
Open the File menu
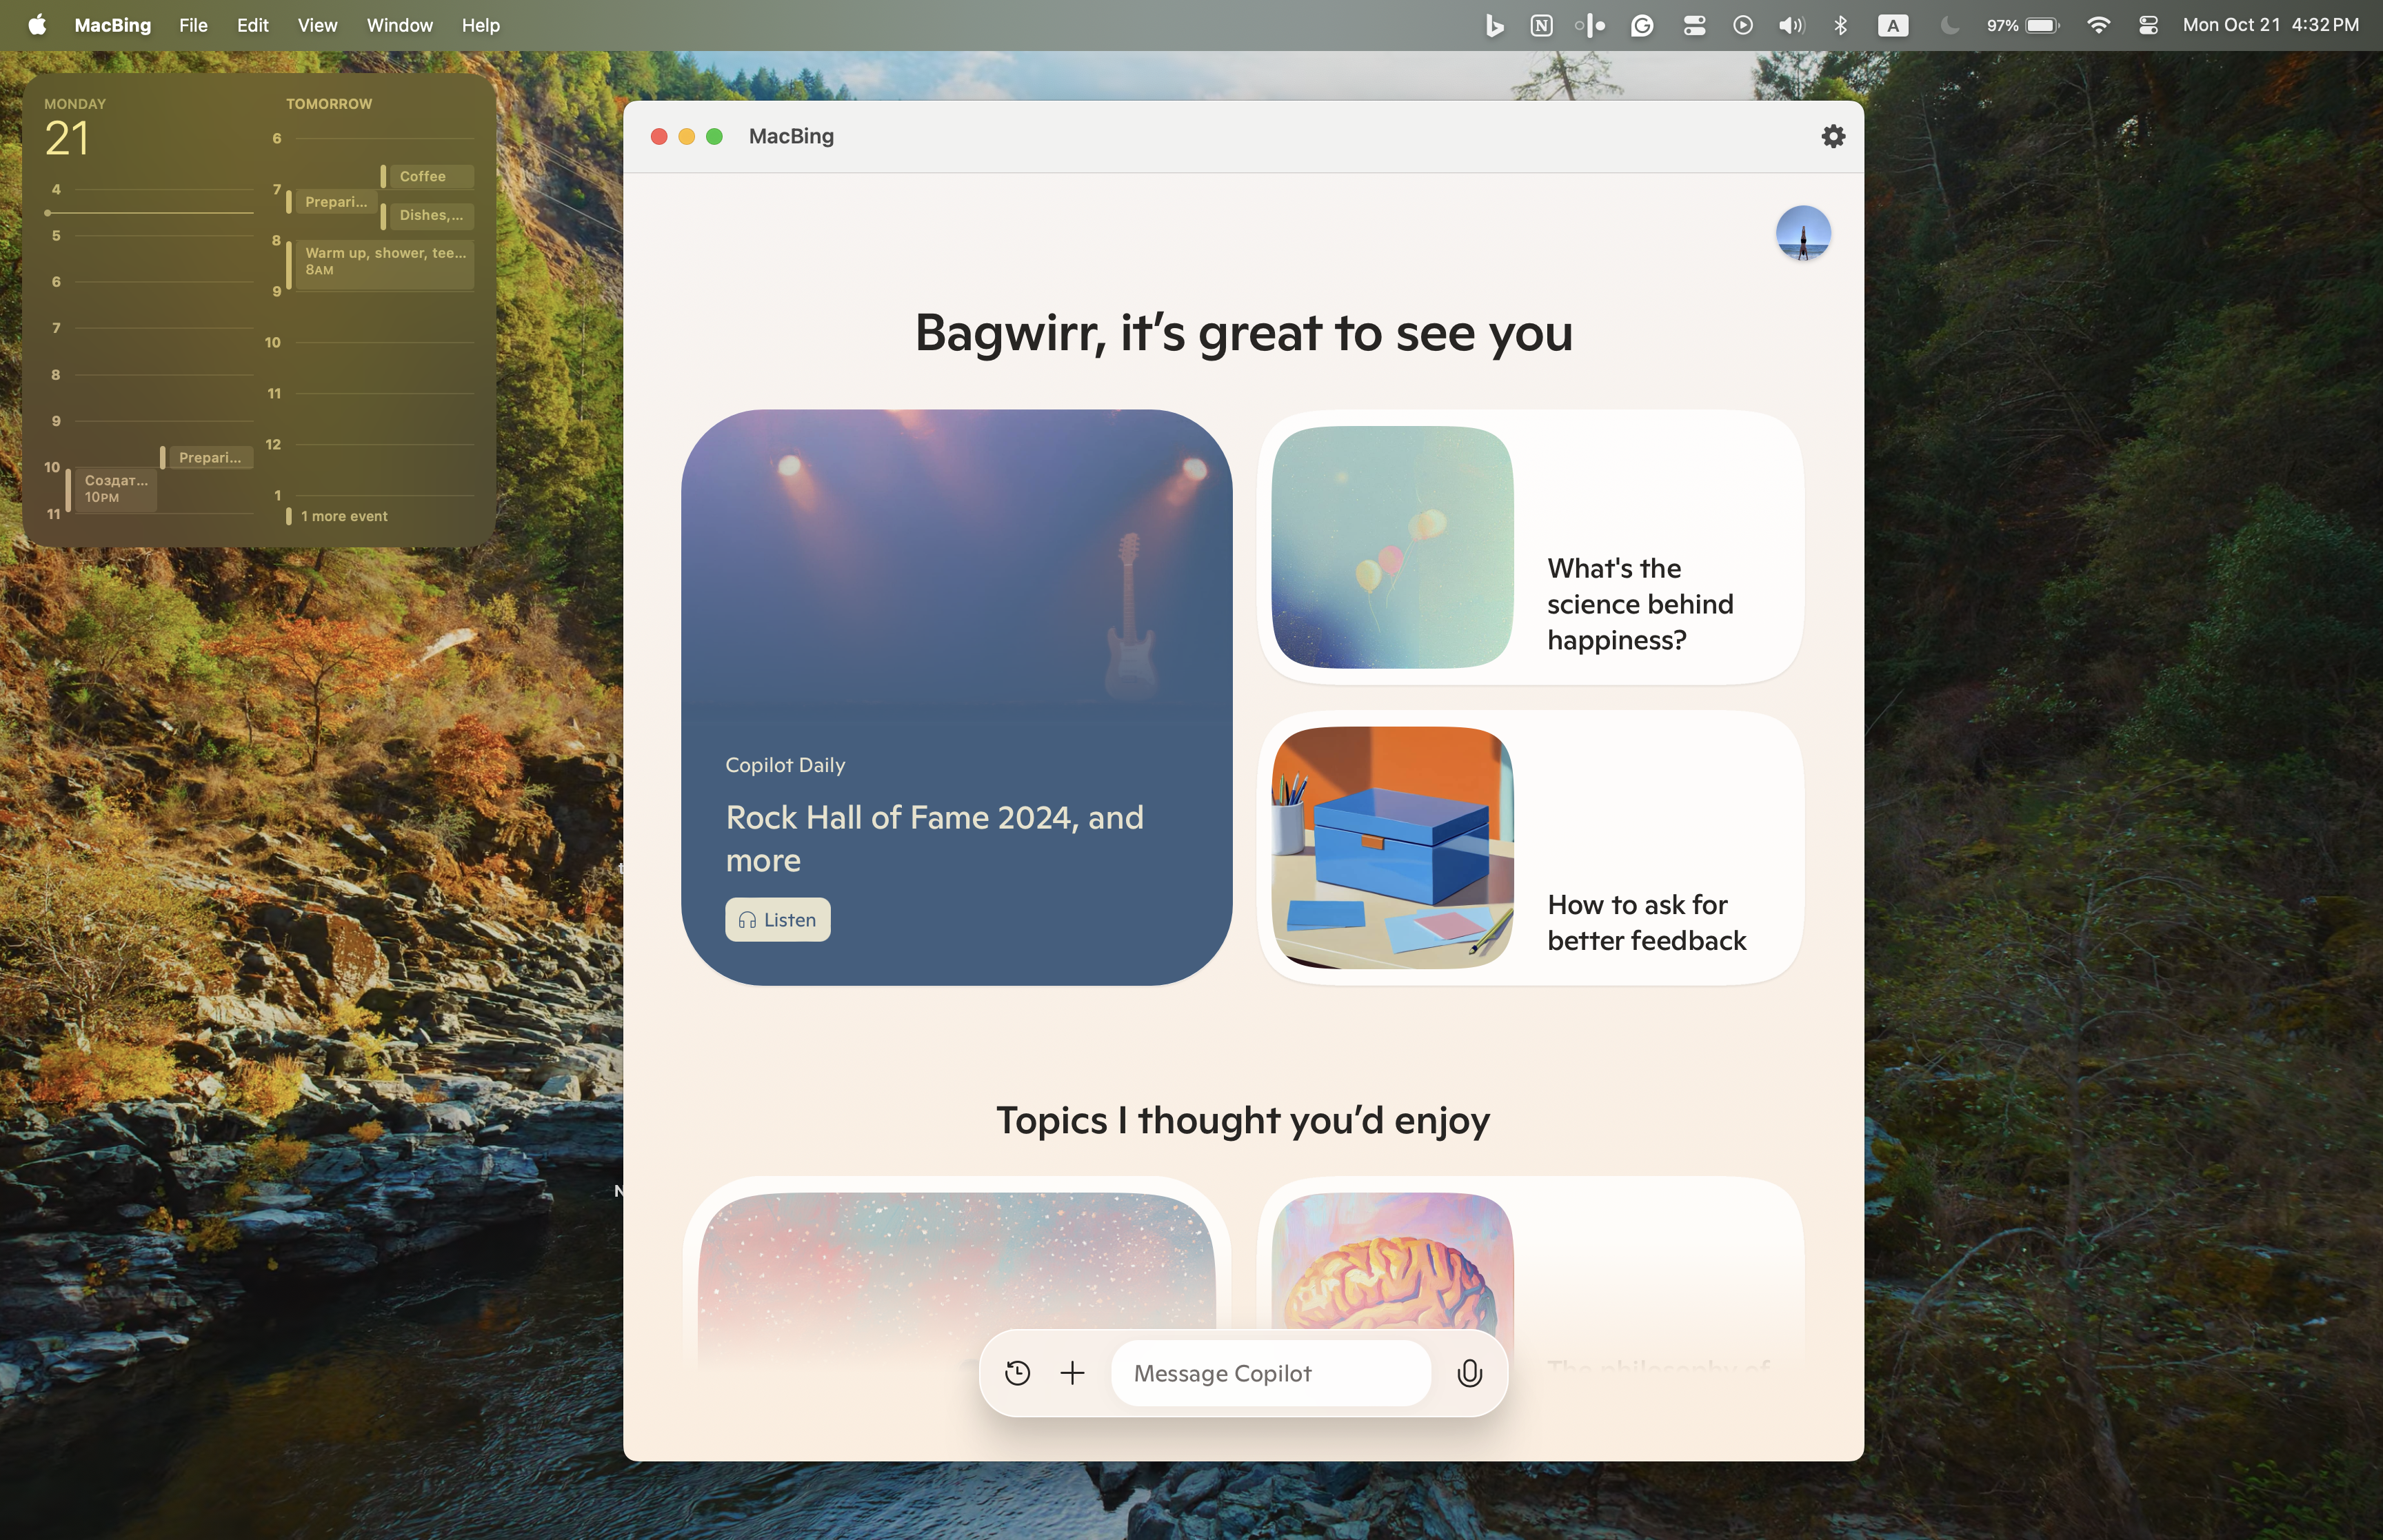click(193, 25)
